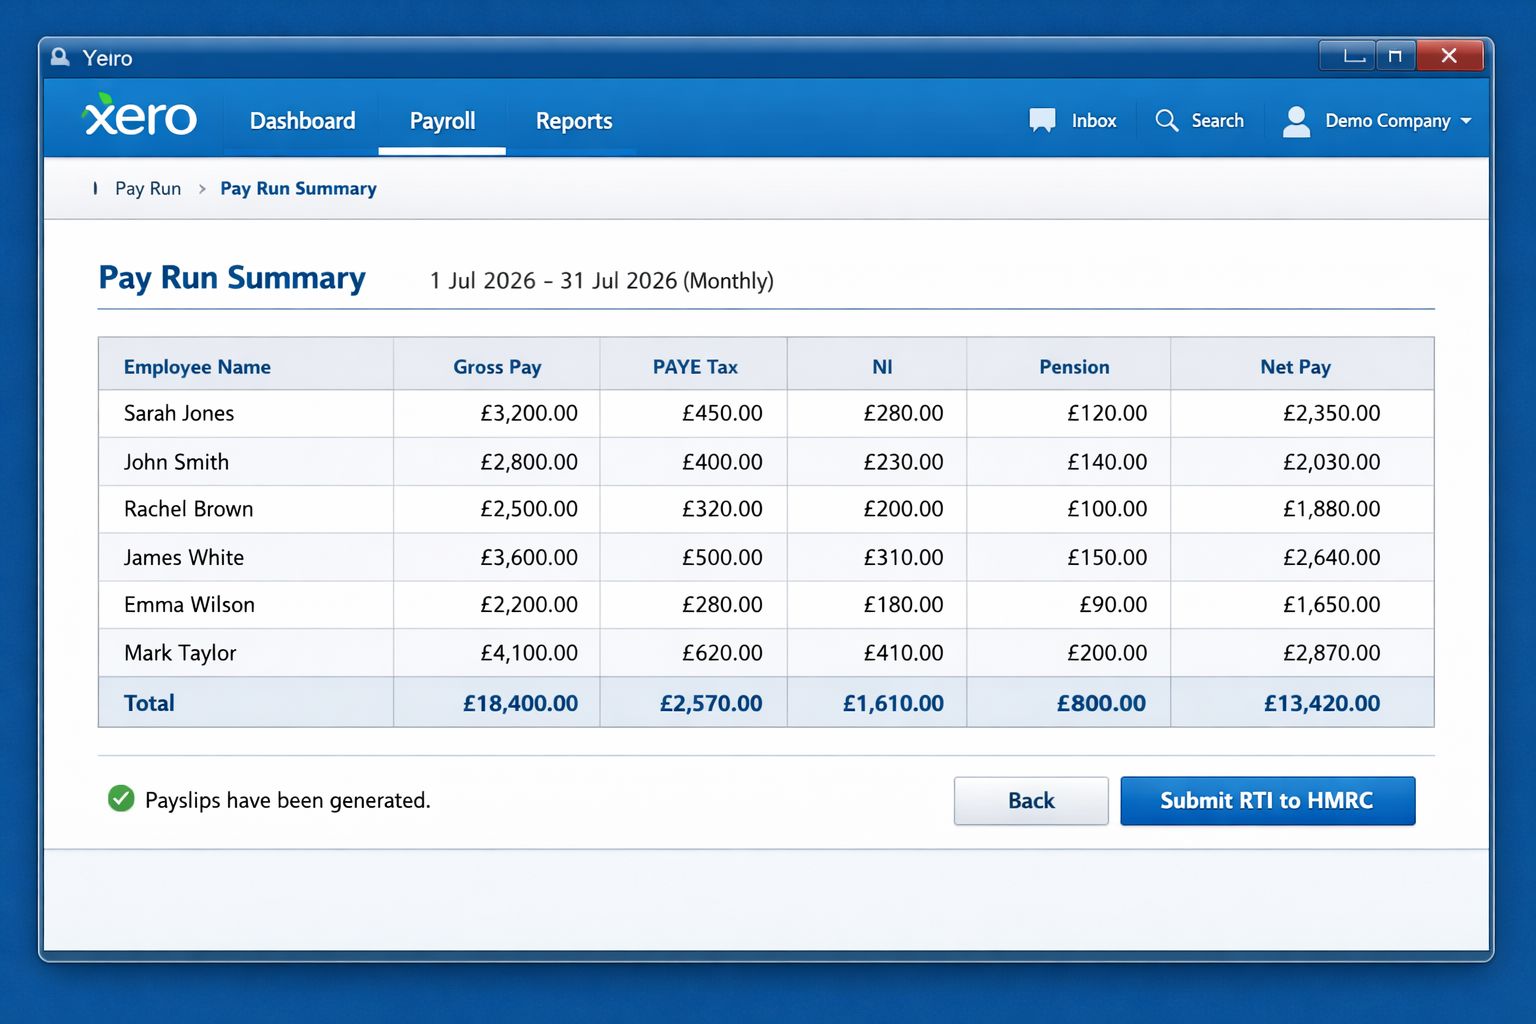
Task: Go to Pay Run breadcrumb link
Action: (148, 188)
